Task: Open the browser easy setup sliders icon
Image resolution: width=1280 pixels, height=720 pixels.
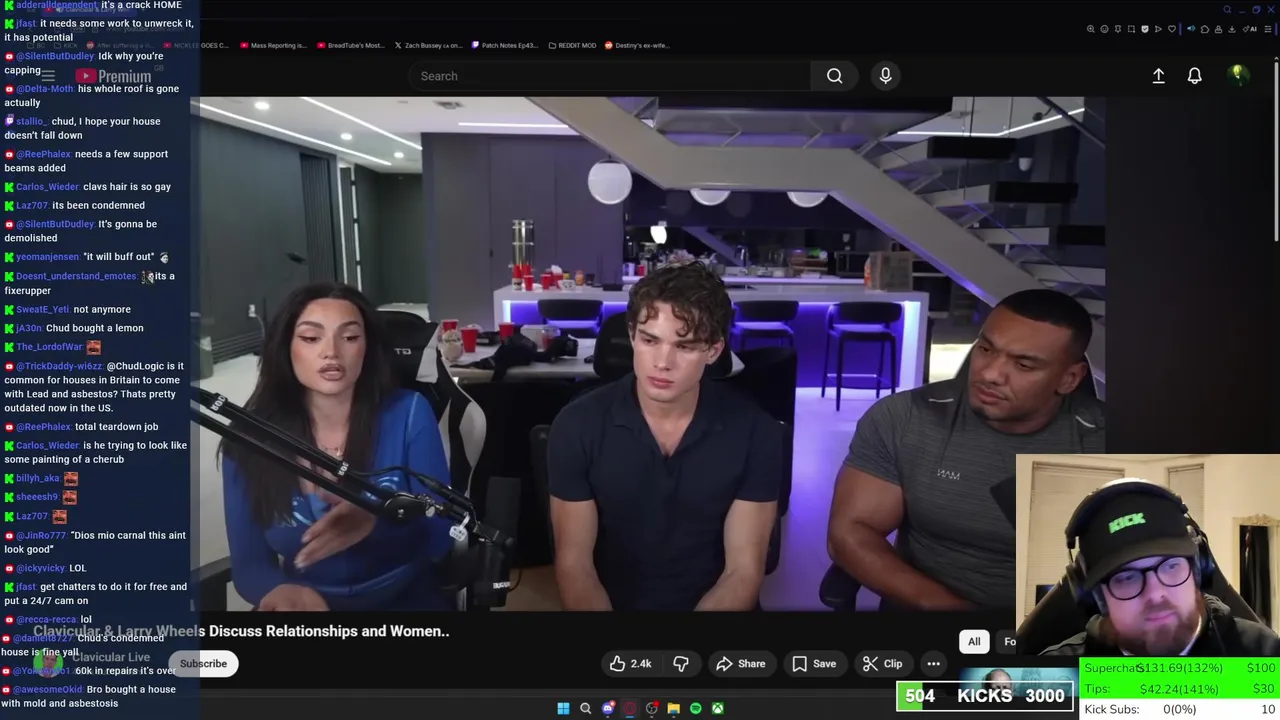Action: (x=1268, y=29)
